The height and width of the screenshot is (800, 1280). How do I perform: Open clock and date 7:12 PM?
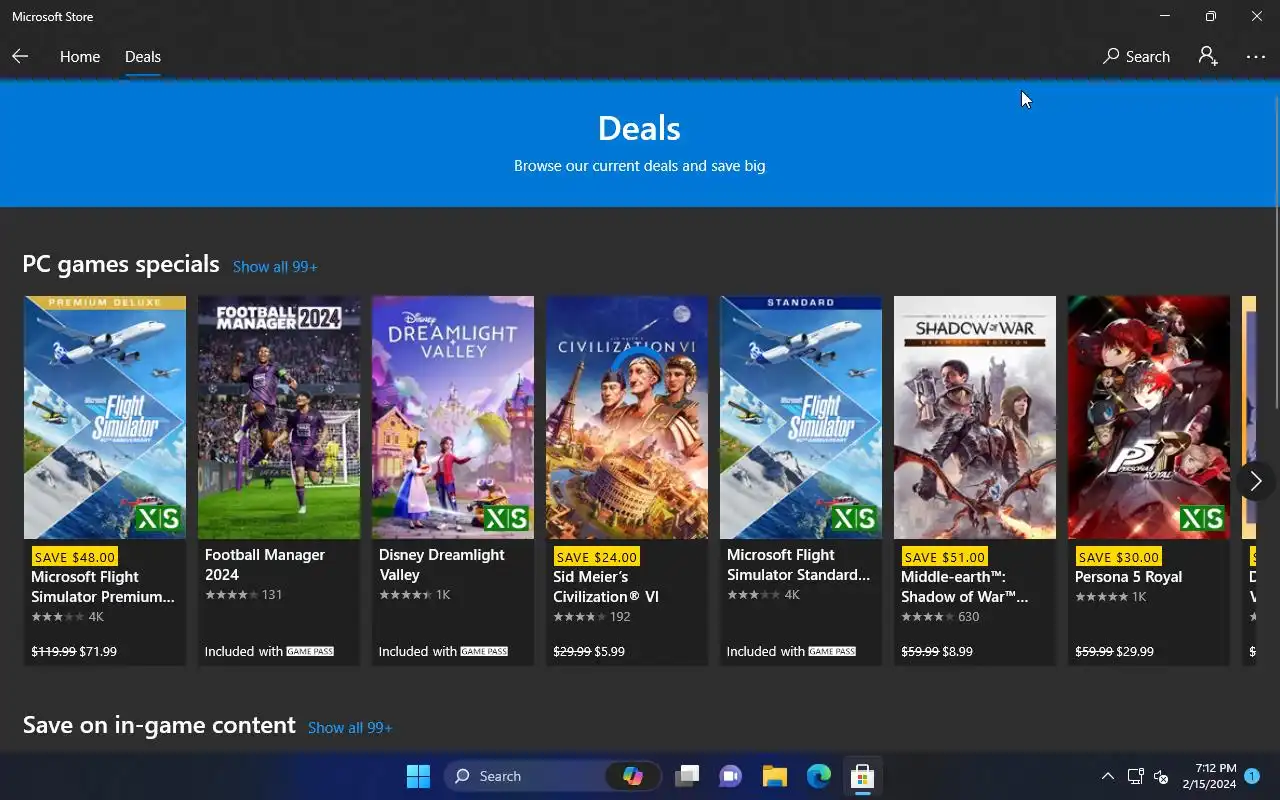[x=1209, y=776]
